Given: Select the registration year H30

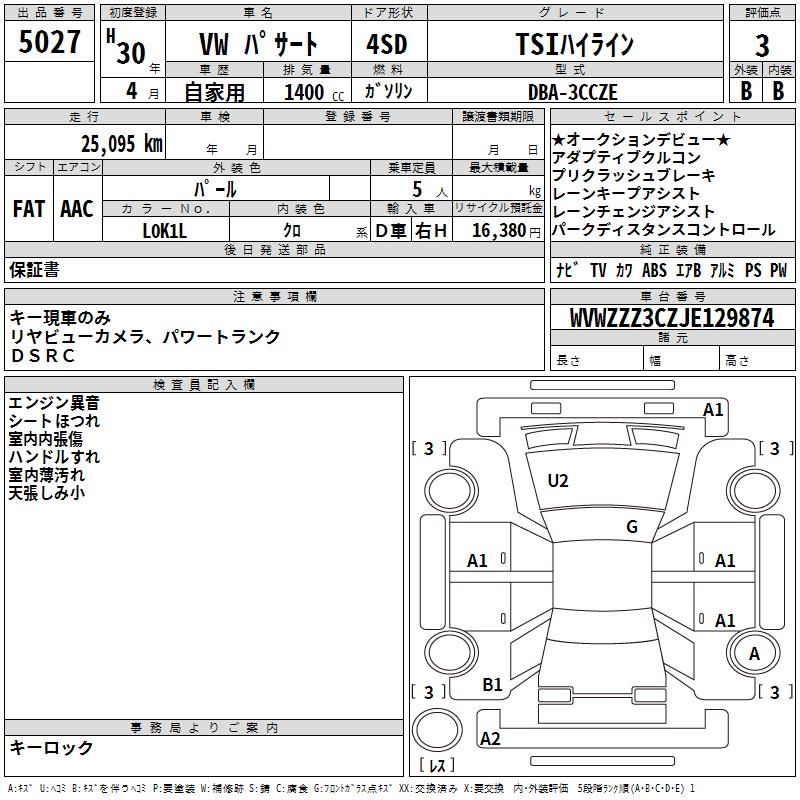Looking at the screenshot, I should pyautogui.click(x=126, y=47).
